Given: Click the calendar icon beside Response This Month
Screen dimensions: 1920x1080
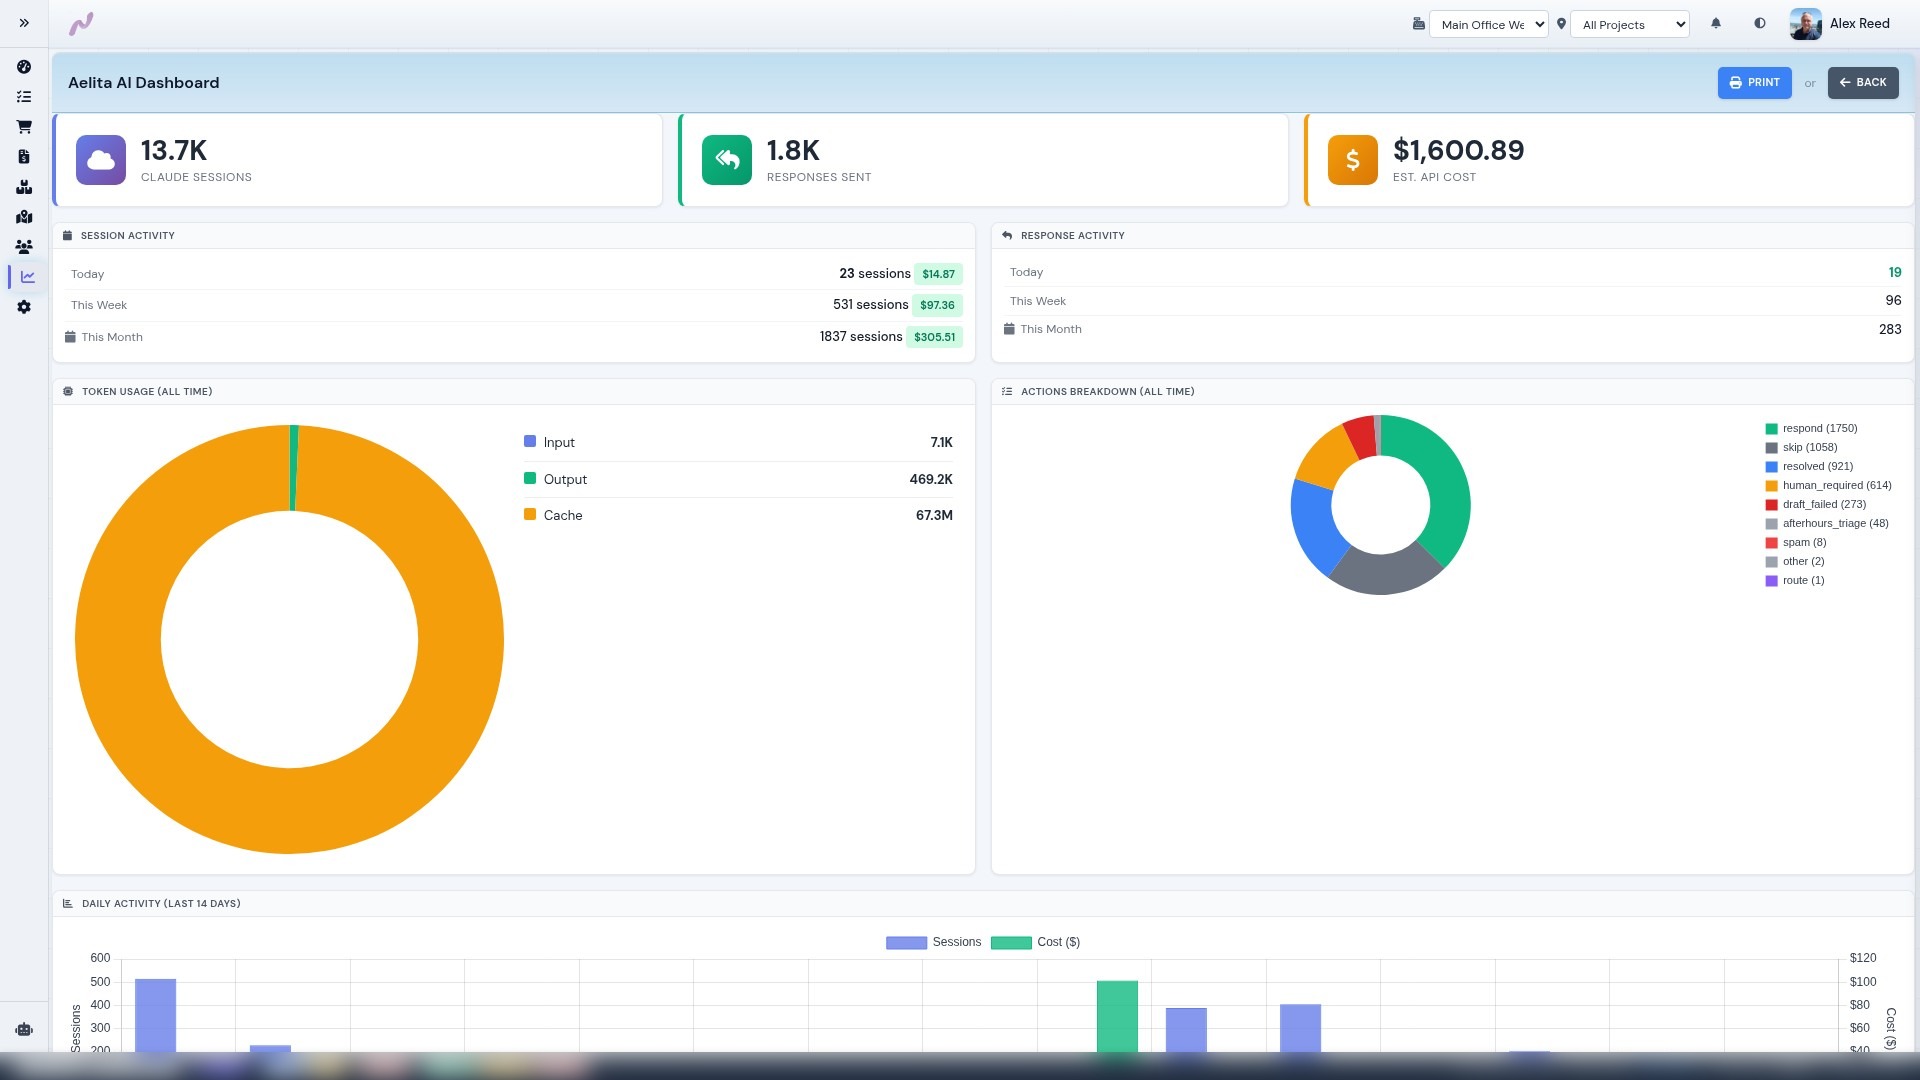Looking at the screenshot, I should 1009,329.
